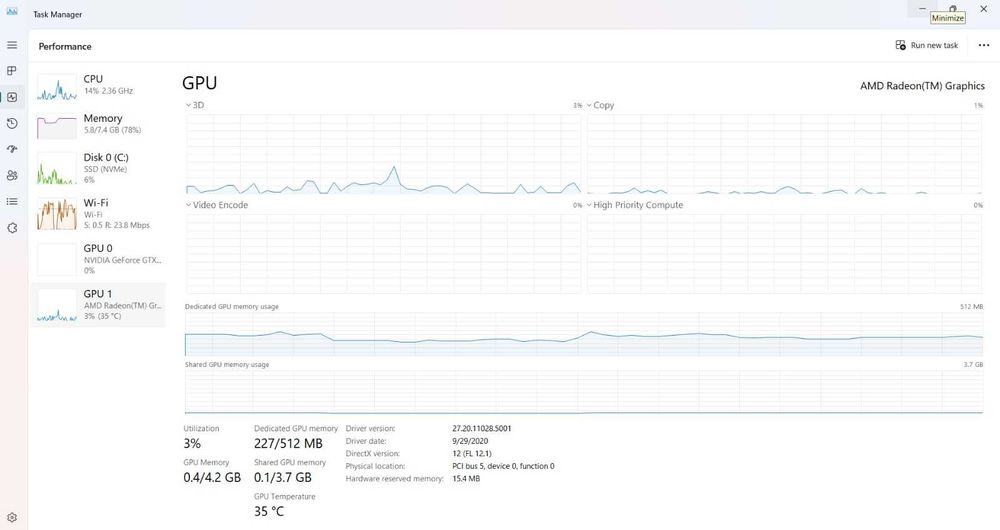This screenshot has height=530, width=1000.
Task: Open Task Manager settings gear
Action: (x=11, y=517)
